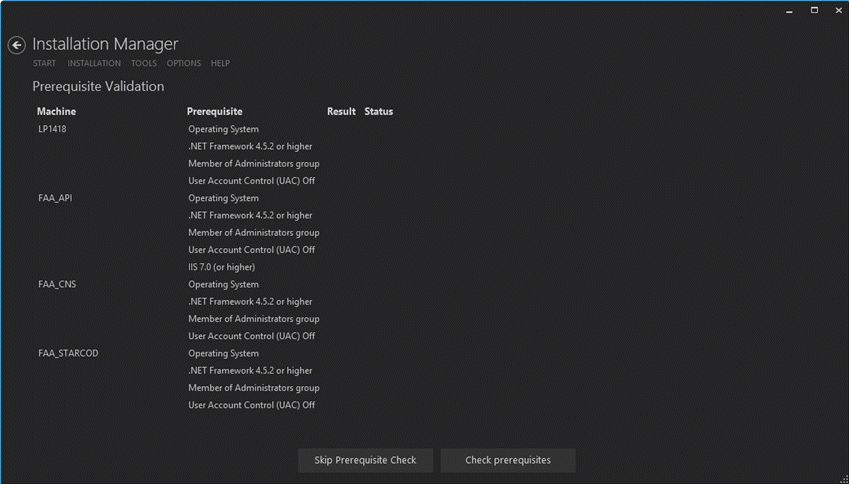Open the TOOLS menu
This screenshot has height=484, width=849.
(x=144, y=63)
